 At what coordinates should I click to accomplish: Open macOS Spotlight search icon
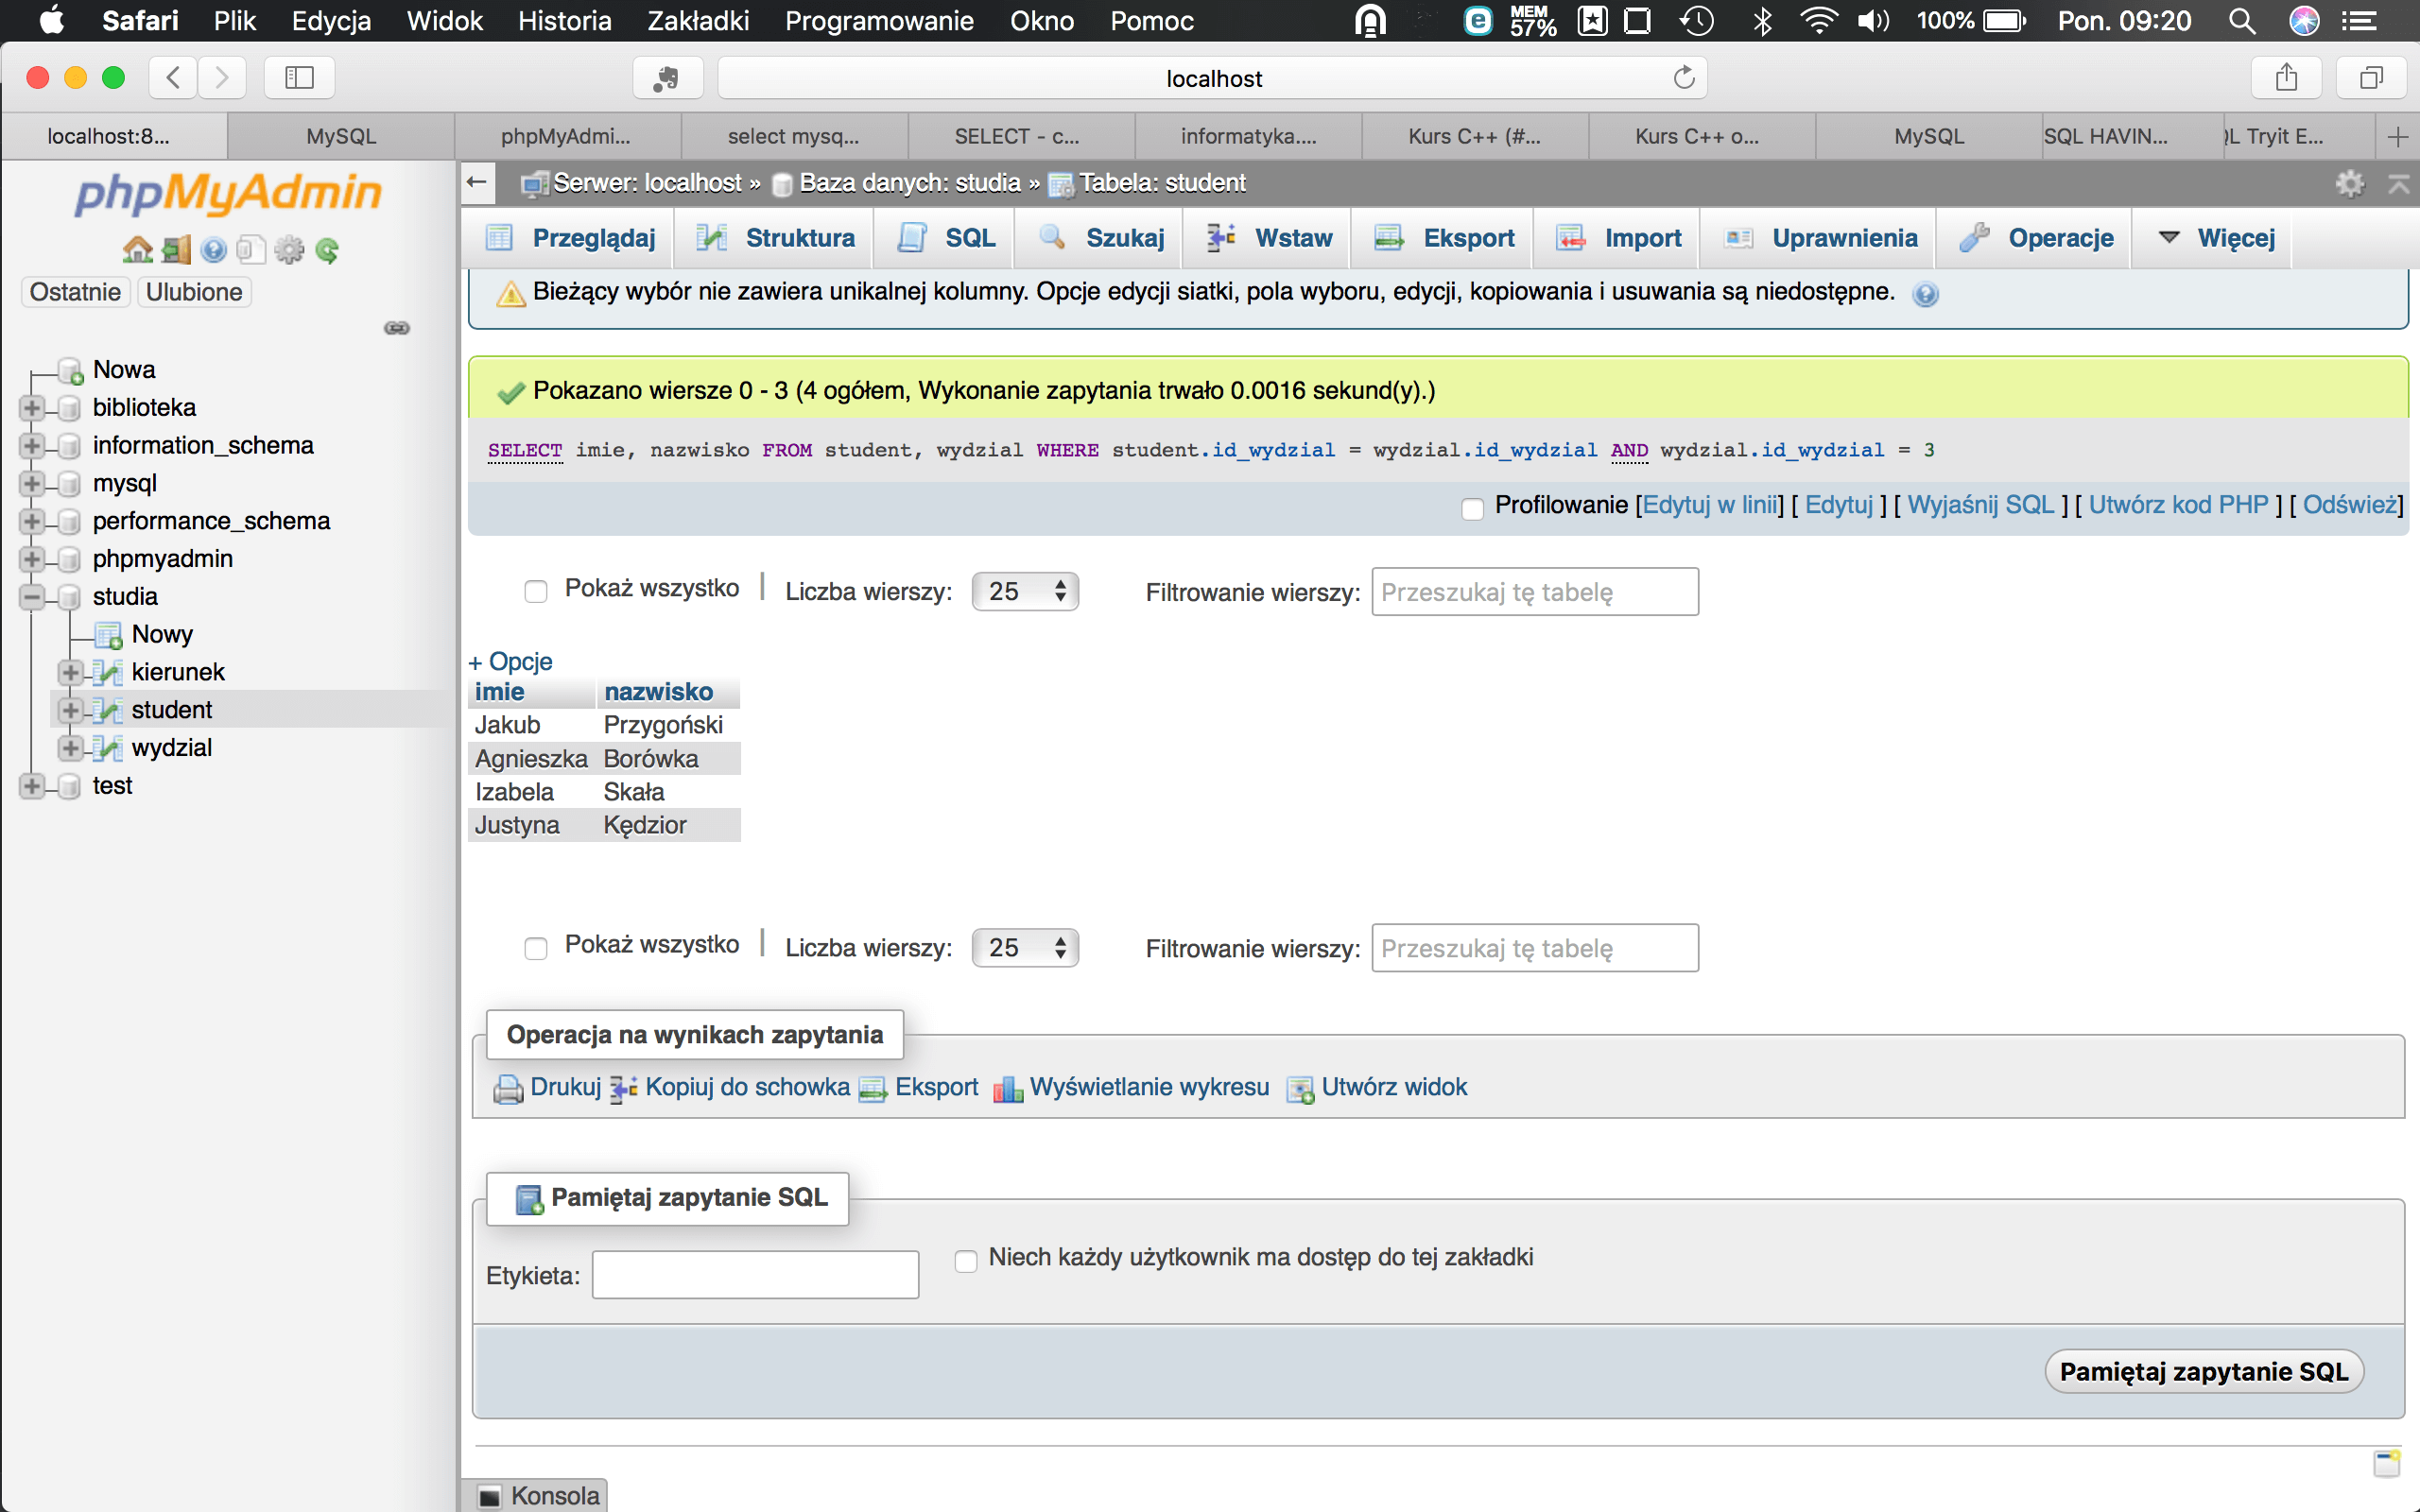point(2242,20)
